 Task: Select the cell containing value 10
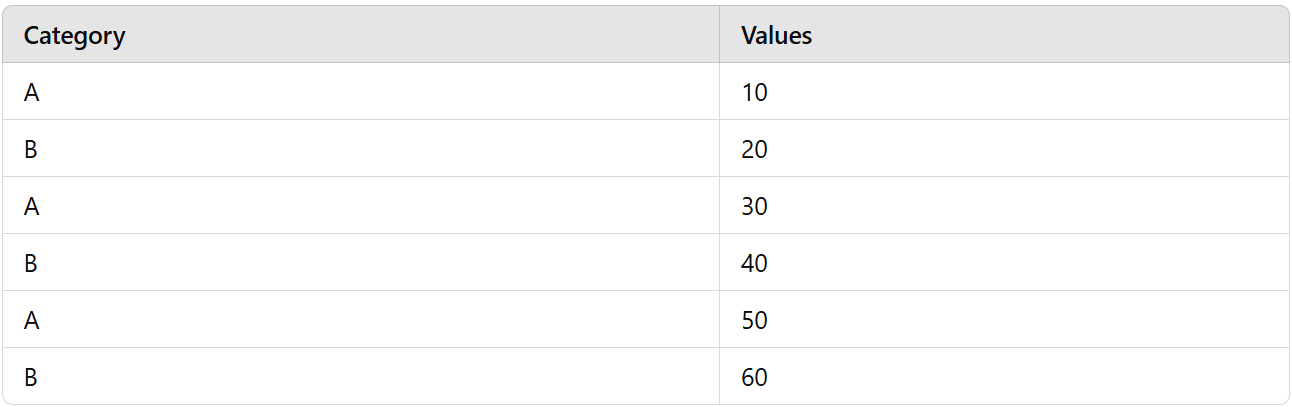tap(1004, 92)
